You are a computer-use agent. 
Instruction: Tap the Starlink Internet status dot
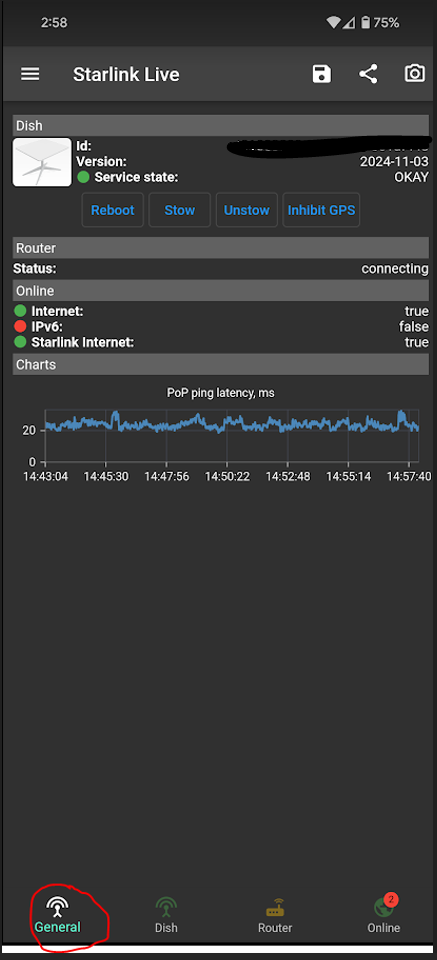pyautogui.click(x=20, y=342)
